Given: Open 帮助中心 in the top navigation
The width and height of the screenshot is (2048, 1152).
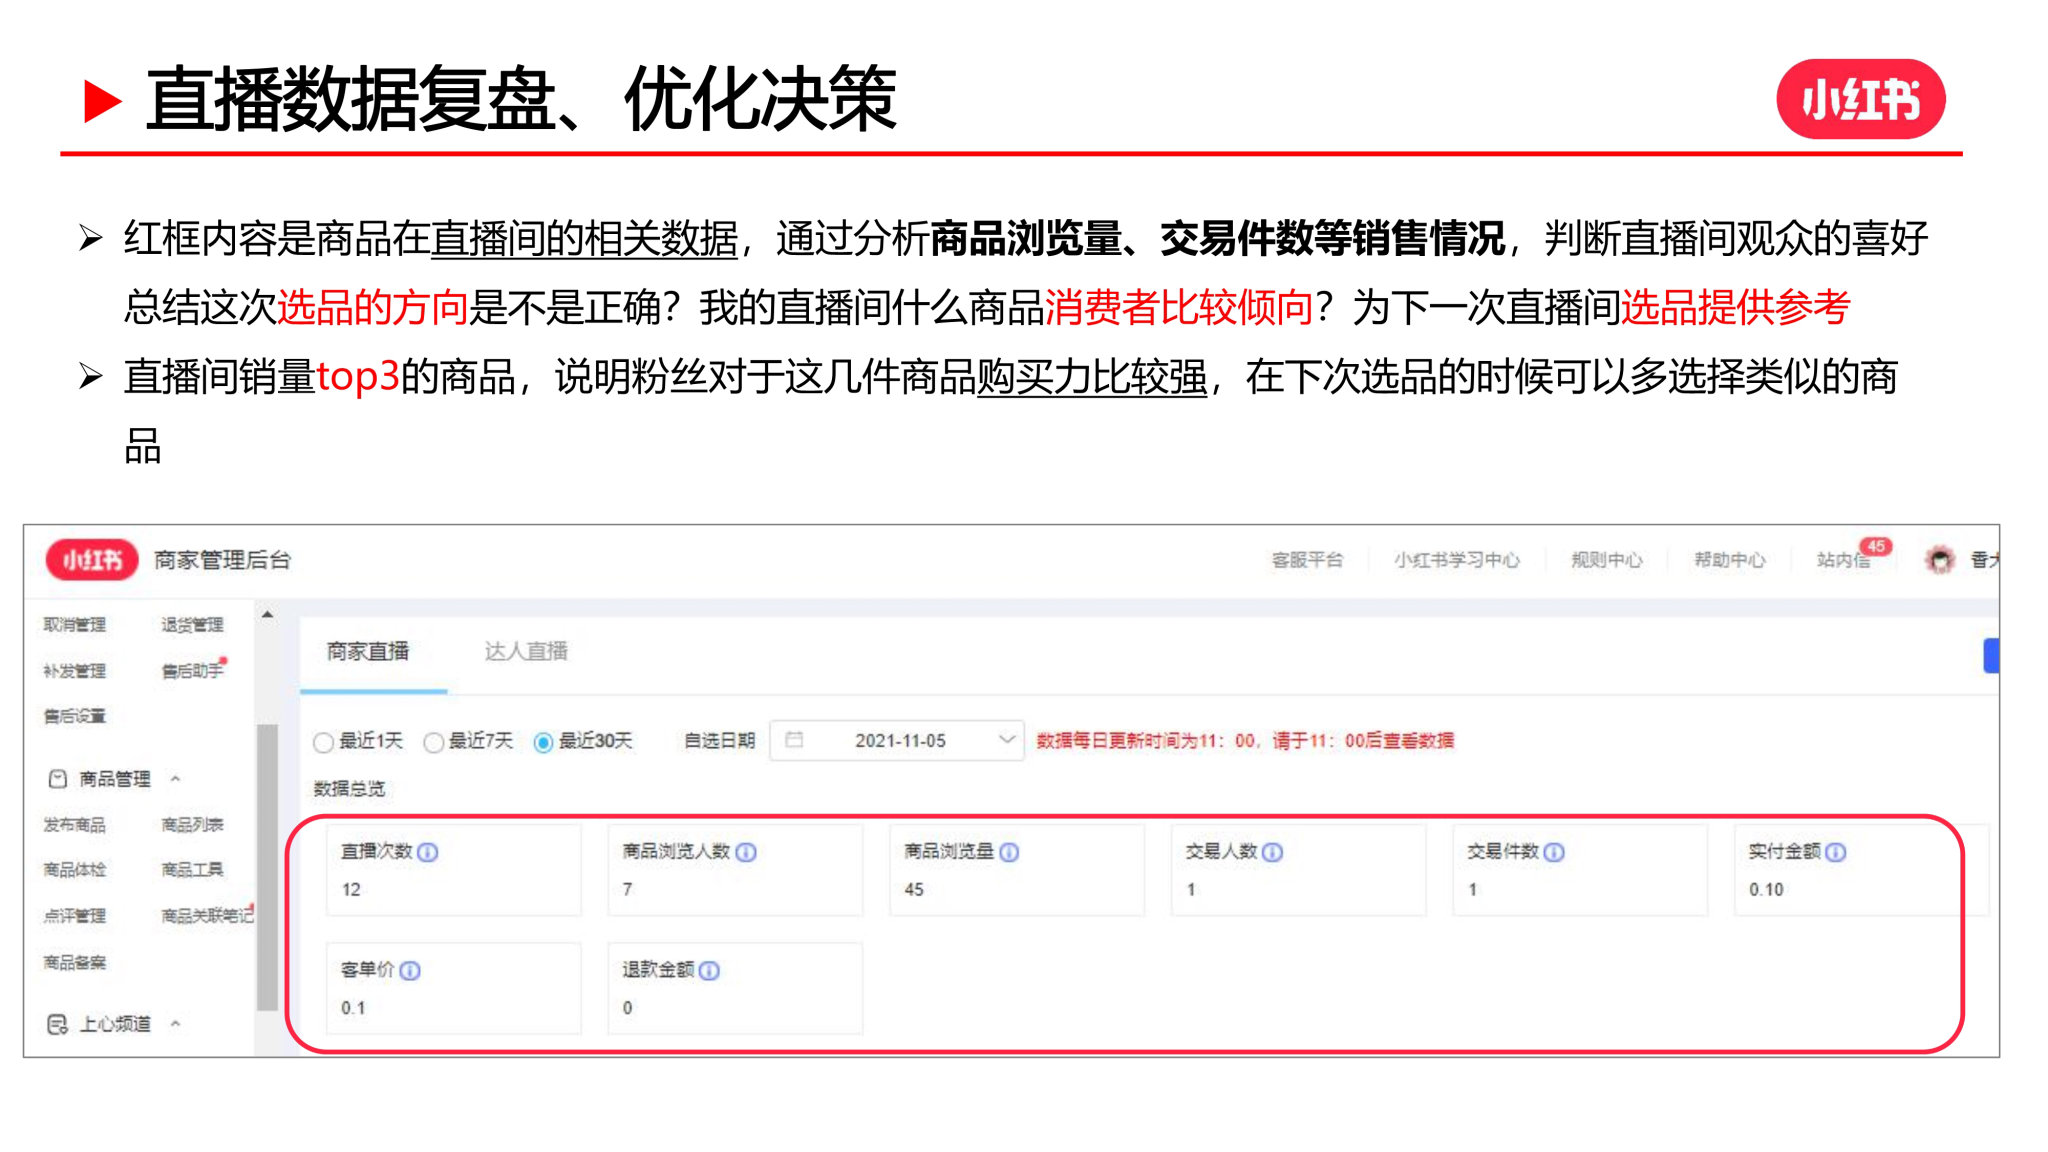Looking at the screenshot, I should [x=1729, y=560].
